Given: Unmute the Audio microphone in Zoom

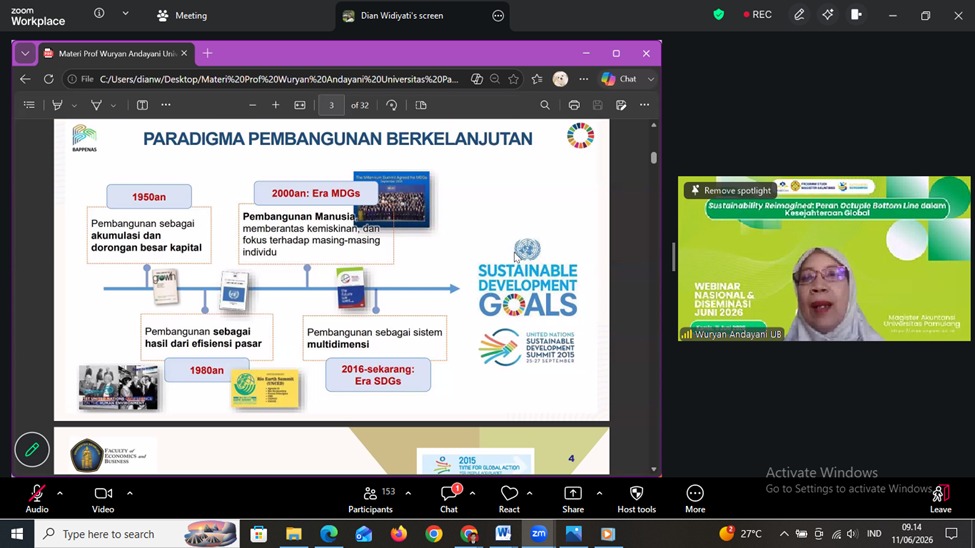Looking at the screenshot, I should (x=37, y=499).
